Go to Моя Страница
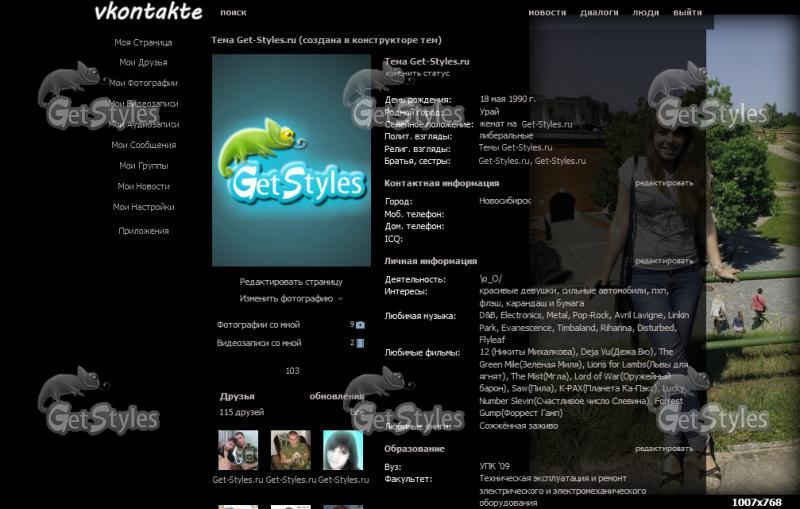 tap(143, 42)
